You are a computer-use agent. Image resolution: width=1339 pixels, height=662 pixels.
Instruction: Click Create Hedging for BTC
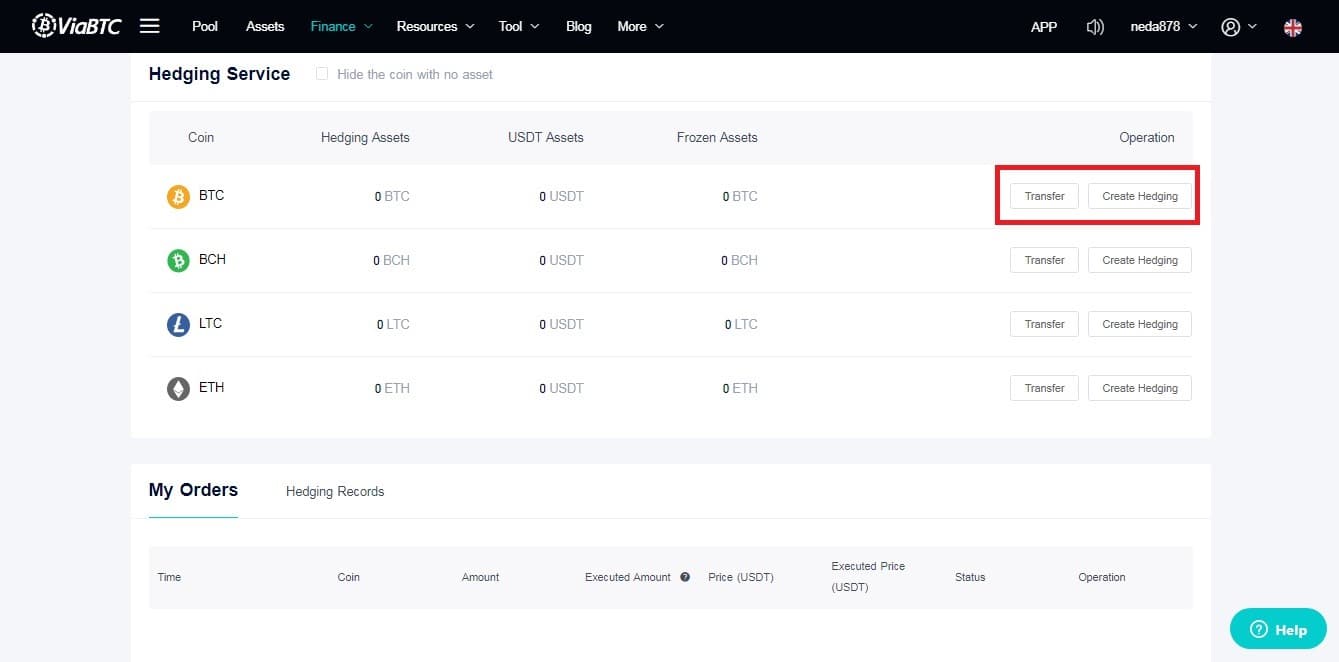click(x=1140, y=196)
